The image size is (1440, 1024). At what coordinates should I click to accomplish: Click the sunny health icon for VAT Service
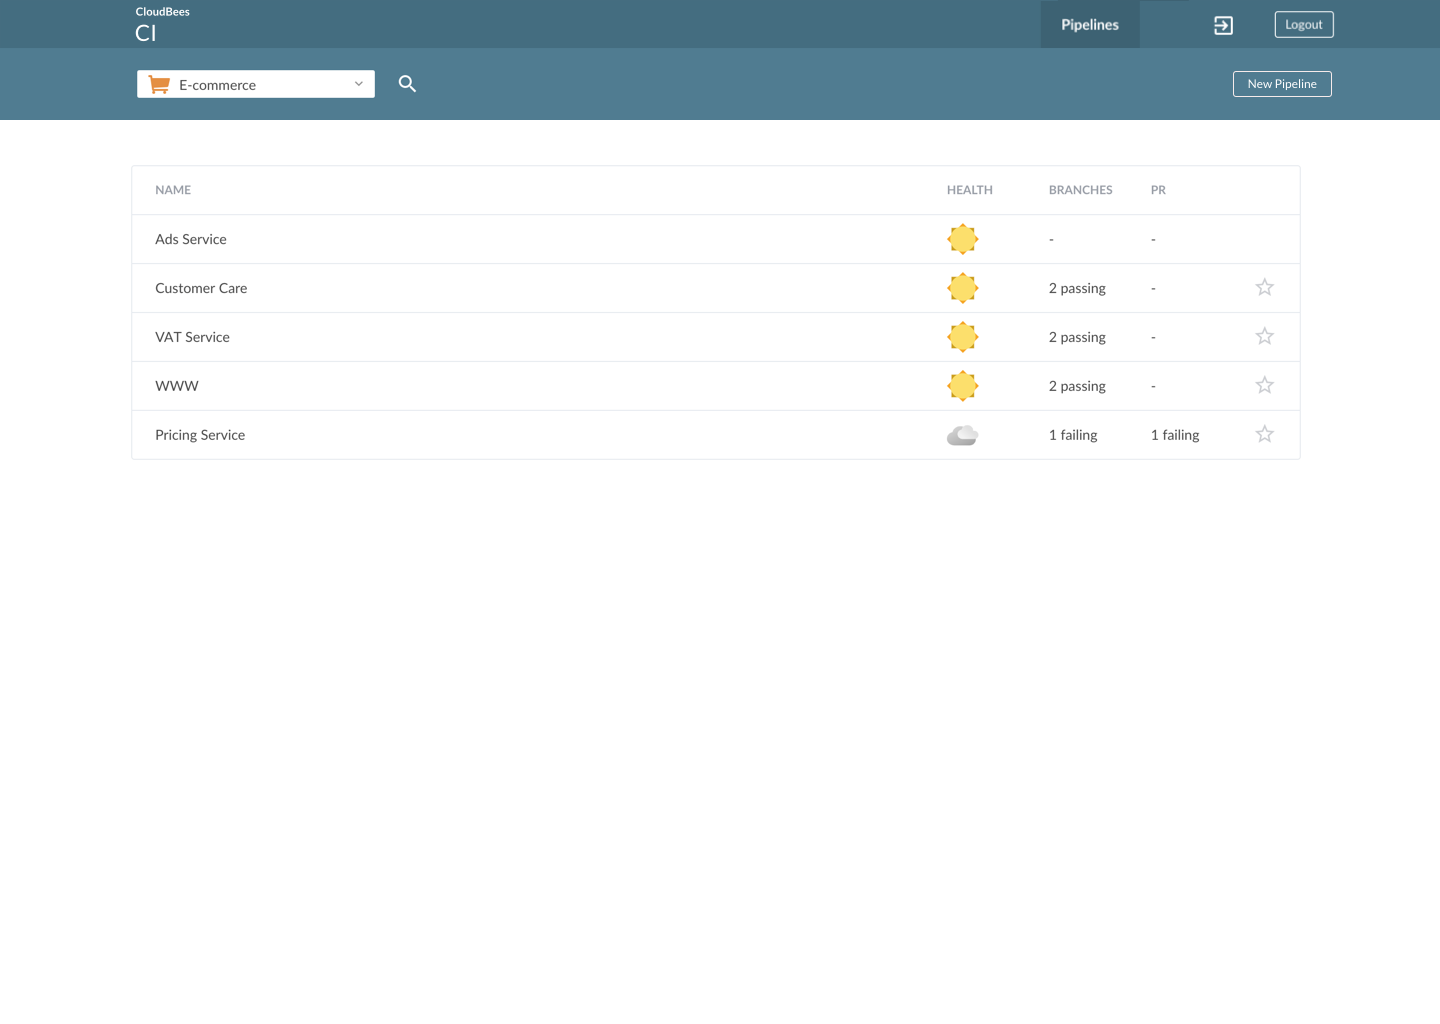click(963, 337)
